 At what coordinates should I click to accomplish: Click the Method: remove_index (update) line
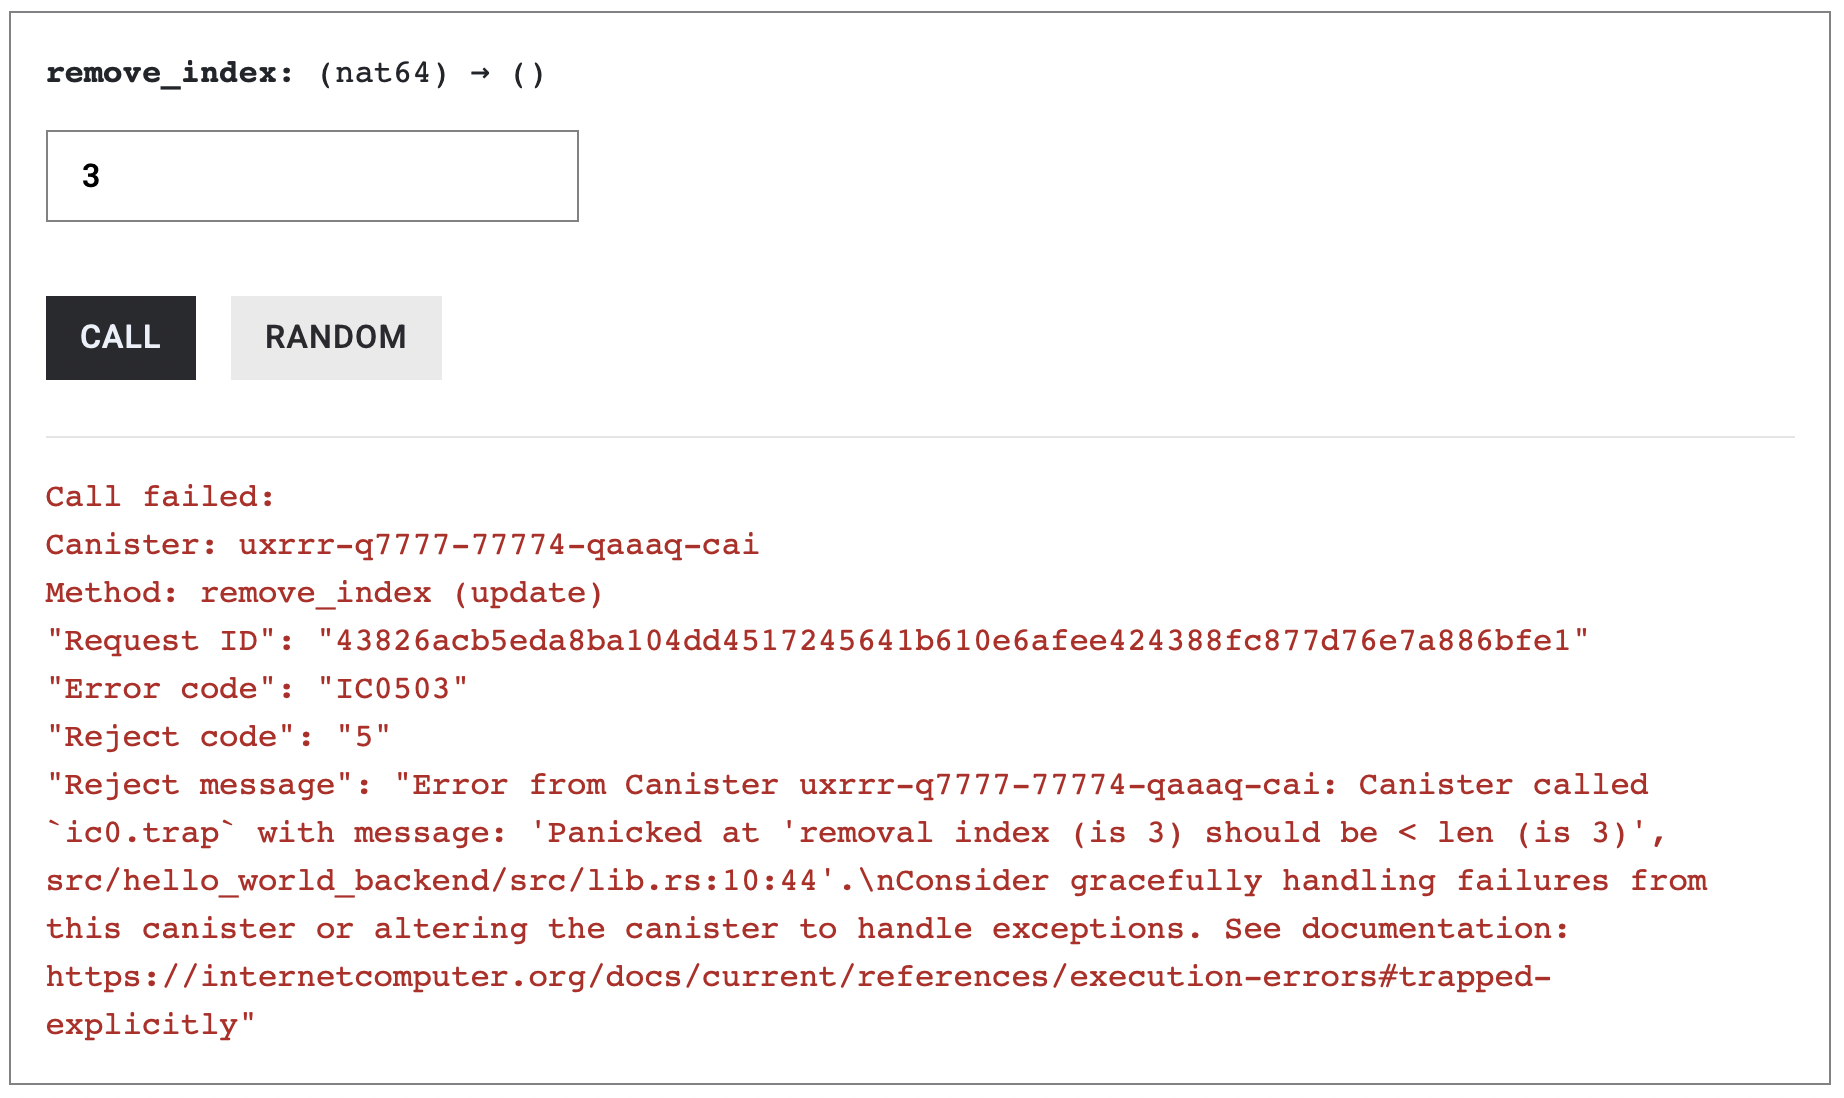(322, 592)
